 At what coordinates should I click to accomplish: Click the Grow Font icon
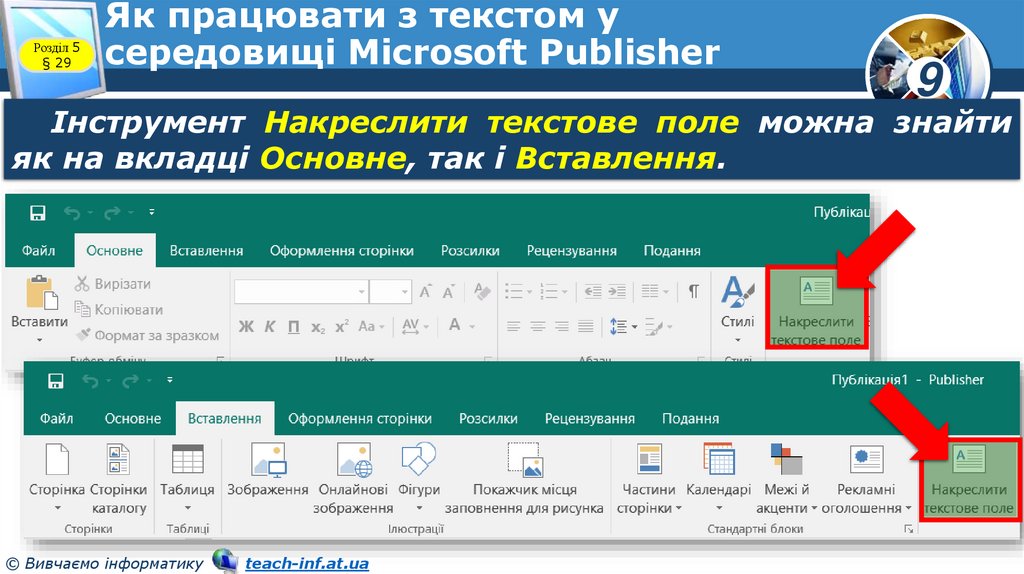coord(425,291)
